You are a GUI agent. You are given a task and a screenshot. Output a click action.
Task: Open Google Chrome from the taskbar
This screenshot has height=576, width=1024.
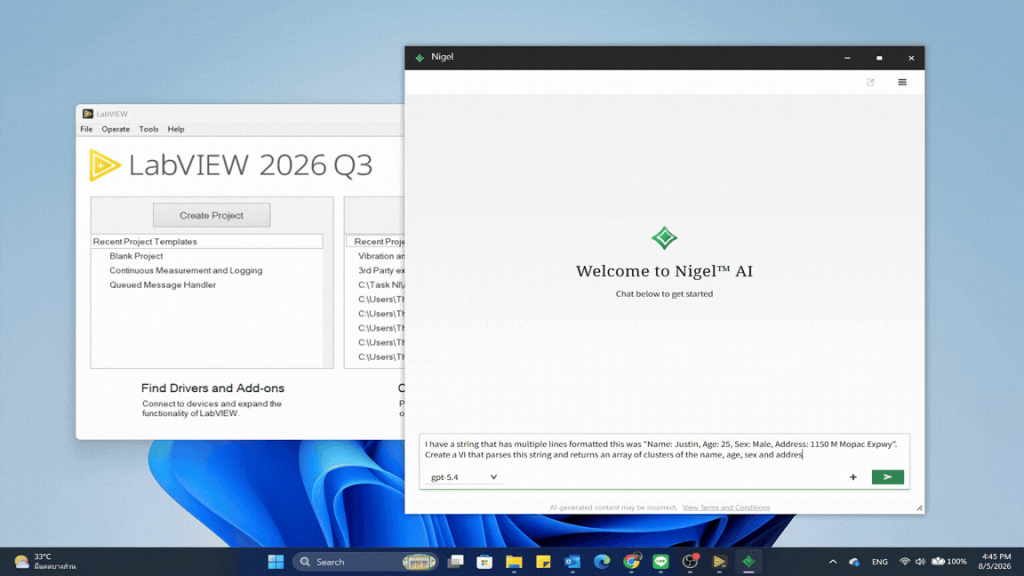tap(632, 562)
